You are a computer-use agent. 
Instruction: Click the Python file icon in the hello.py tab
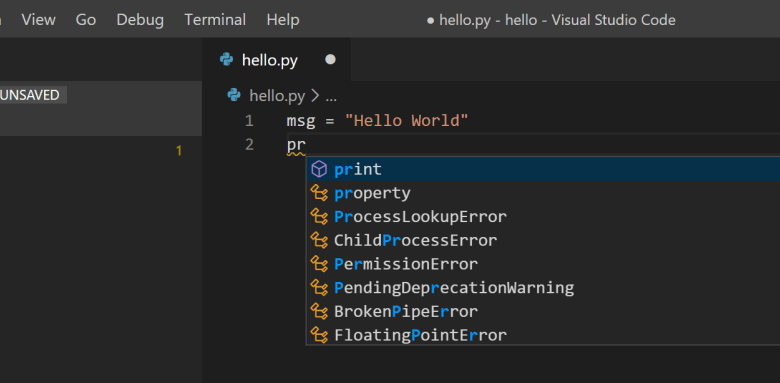click(226, 60)
